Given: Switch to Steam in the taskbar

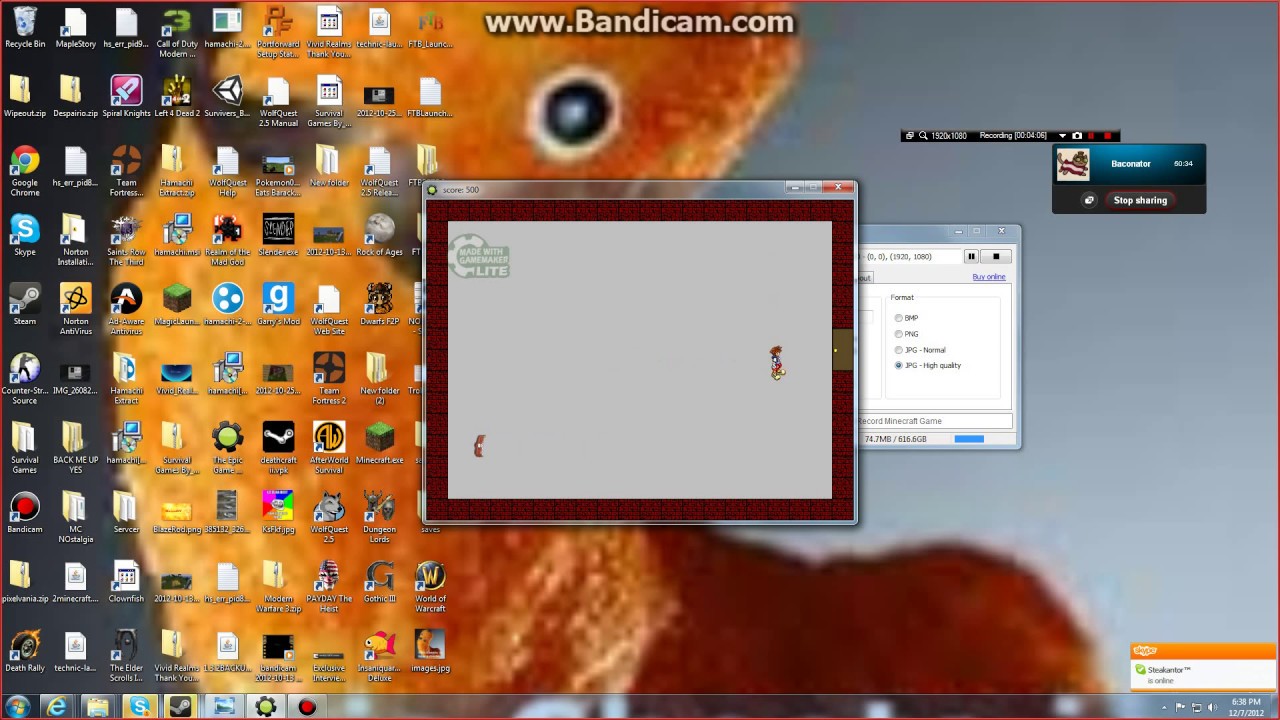Looking at the screenshot, I should tap(181, 707).
